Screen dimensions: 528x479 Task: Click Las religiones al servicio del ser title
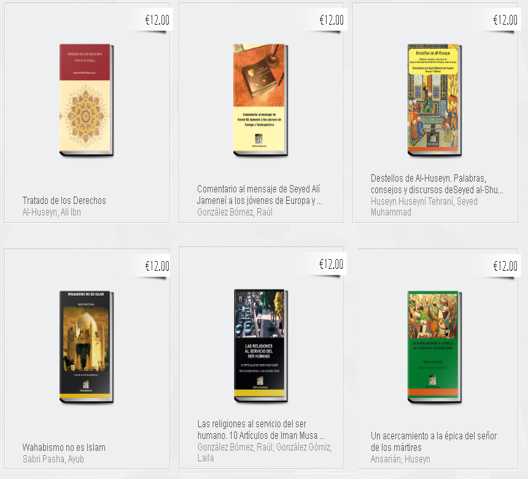261,429
